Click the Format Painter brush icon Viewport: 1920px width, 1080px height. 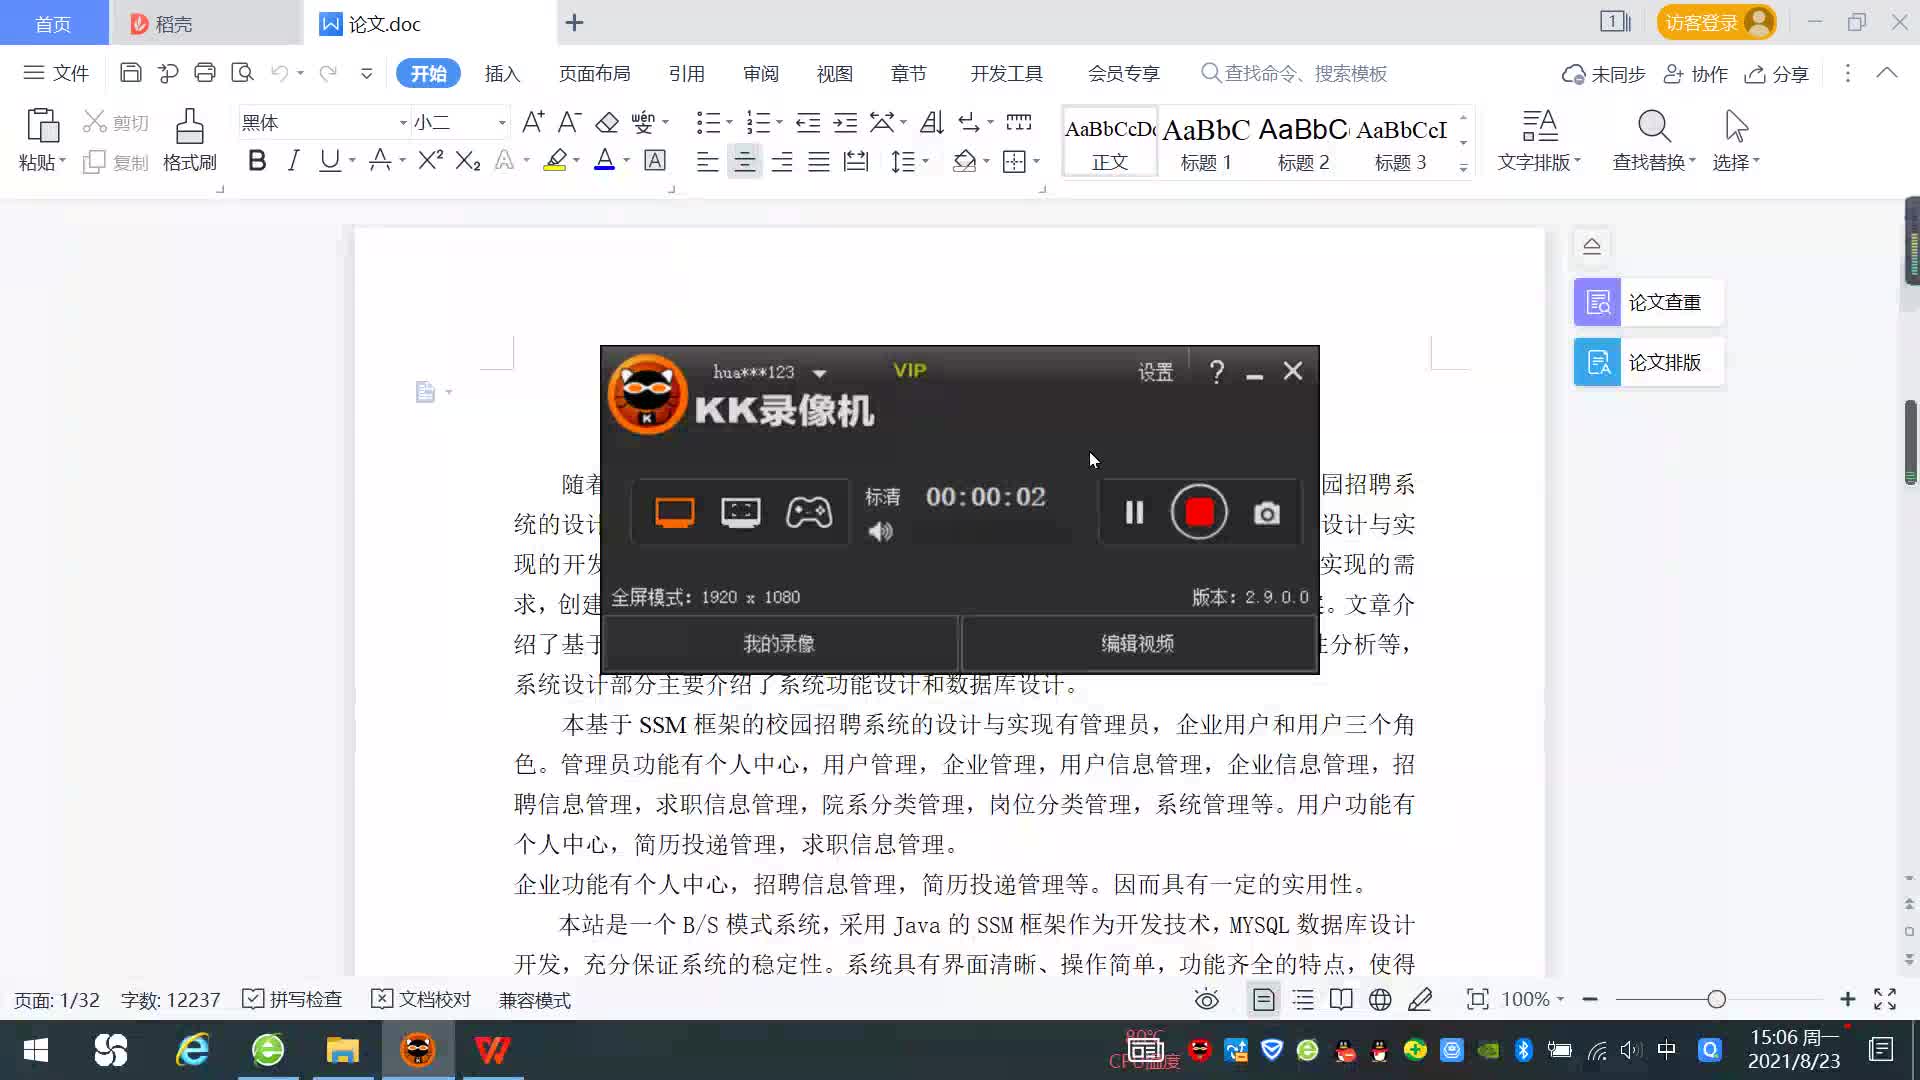point(190,128)
